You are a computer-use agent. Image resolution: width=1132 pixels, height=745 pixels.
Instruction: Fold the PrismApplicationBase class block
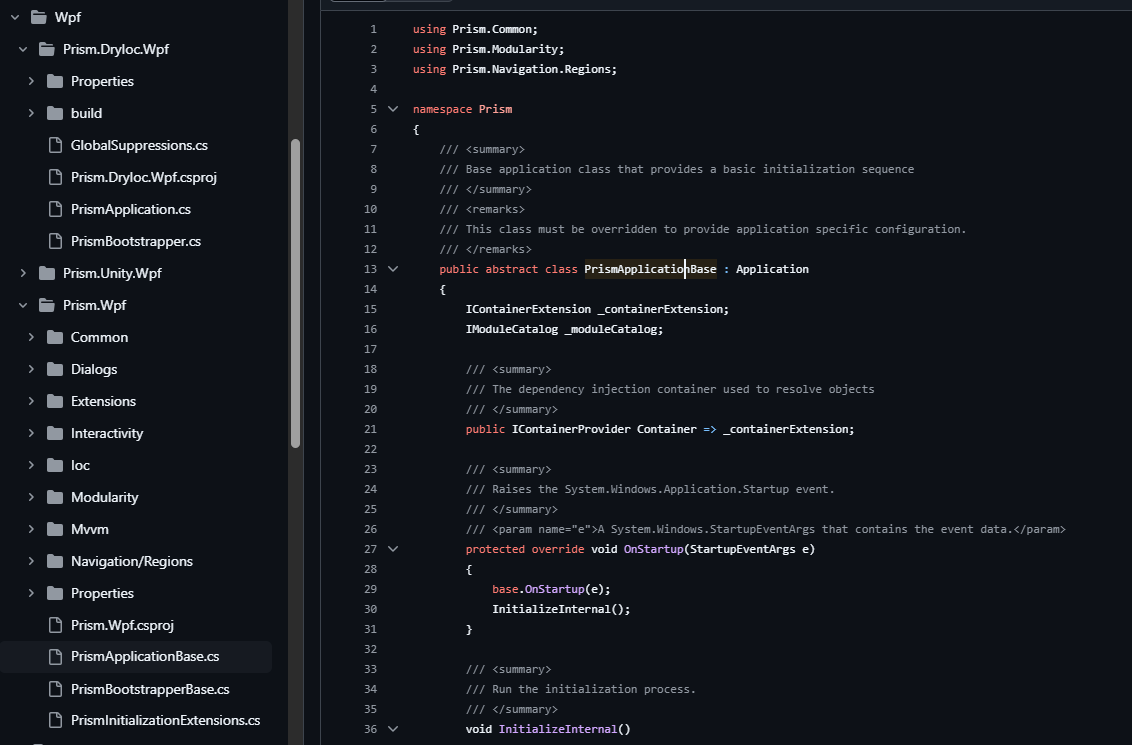click(393, 269)
